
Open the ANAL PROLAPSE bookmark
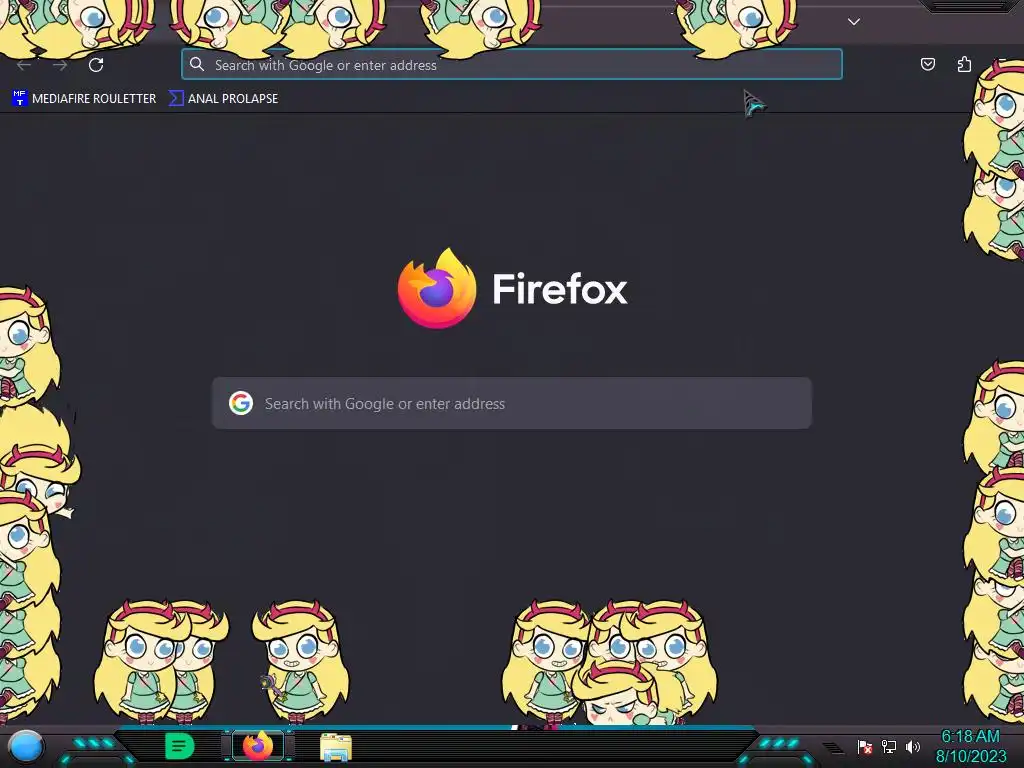pos(224,99)
